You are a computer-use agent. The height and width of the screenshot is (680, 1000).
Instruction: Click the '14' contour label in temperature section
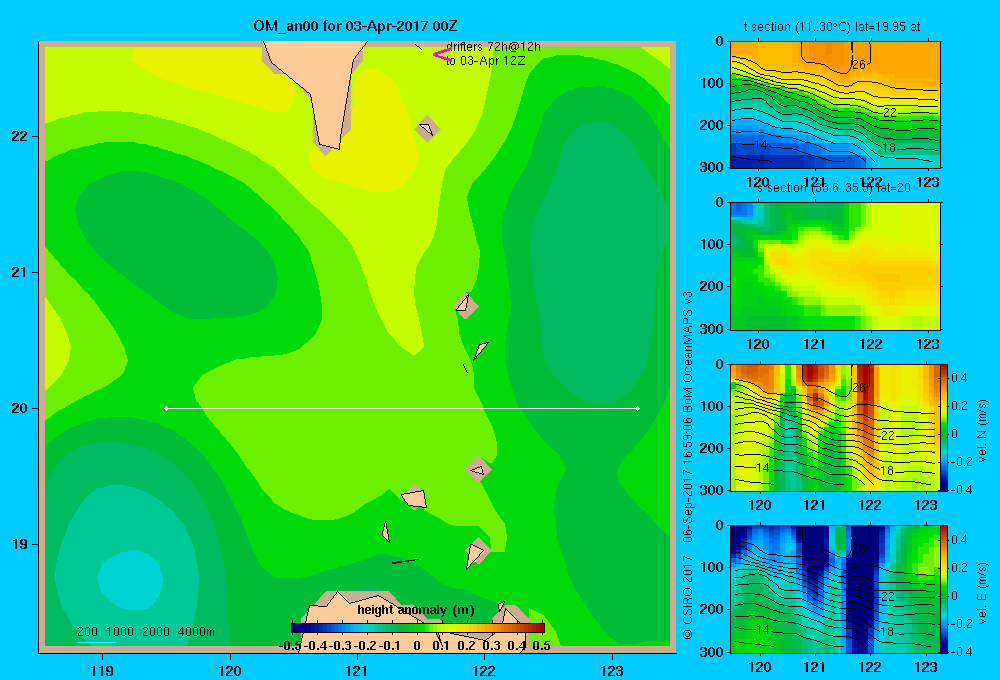point(760,145)
